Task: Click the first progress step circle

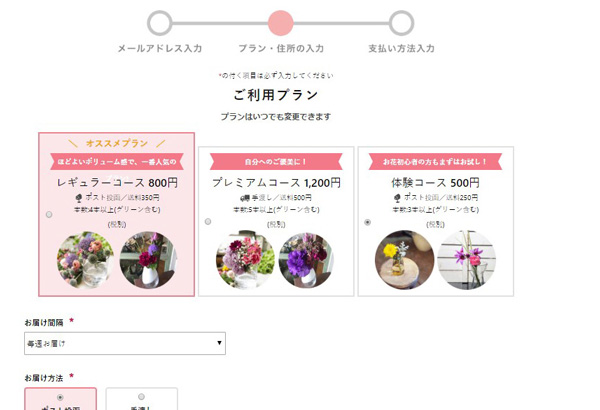Action: click(x=160, y=23)
